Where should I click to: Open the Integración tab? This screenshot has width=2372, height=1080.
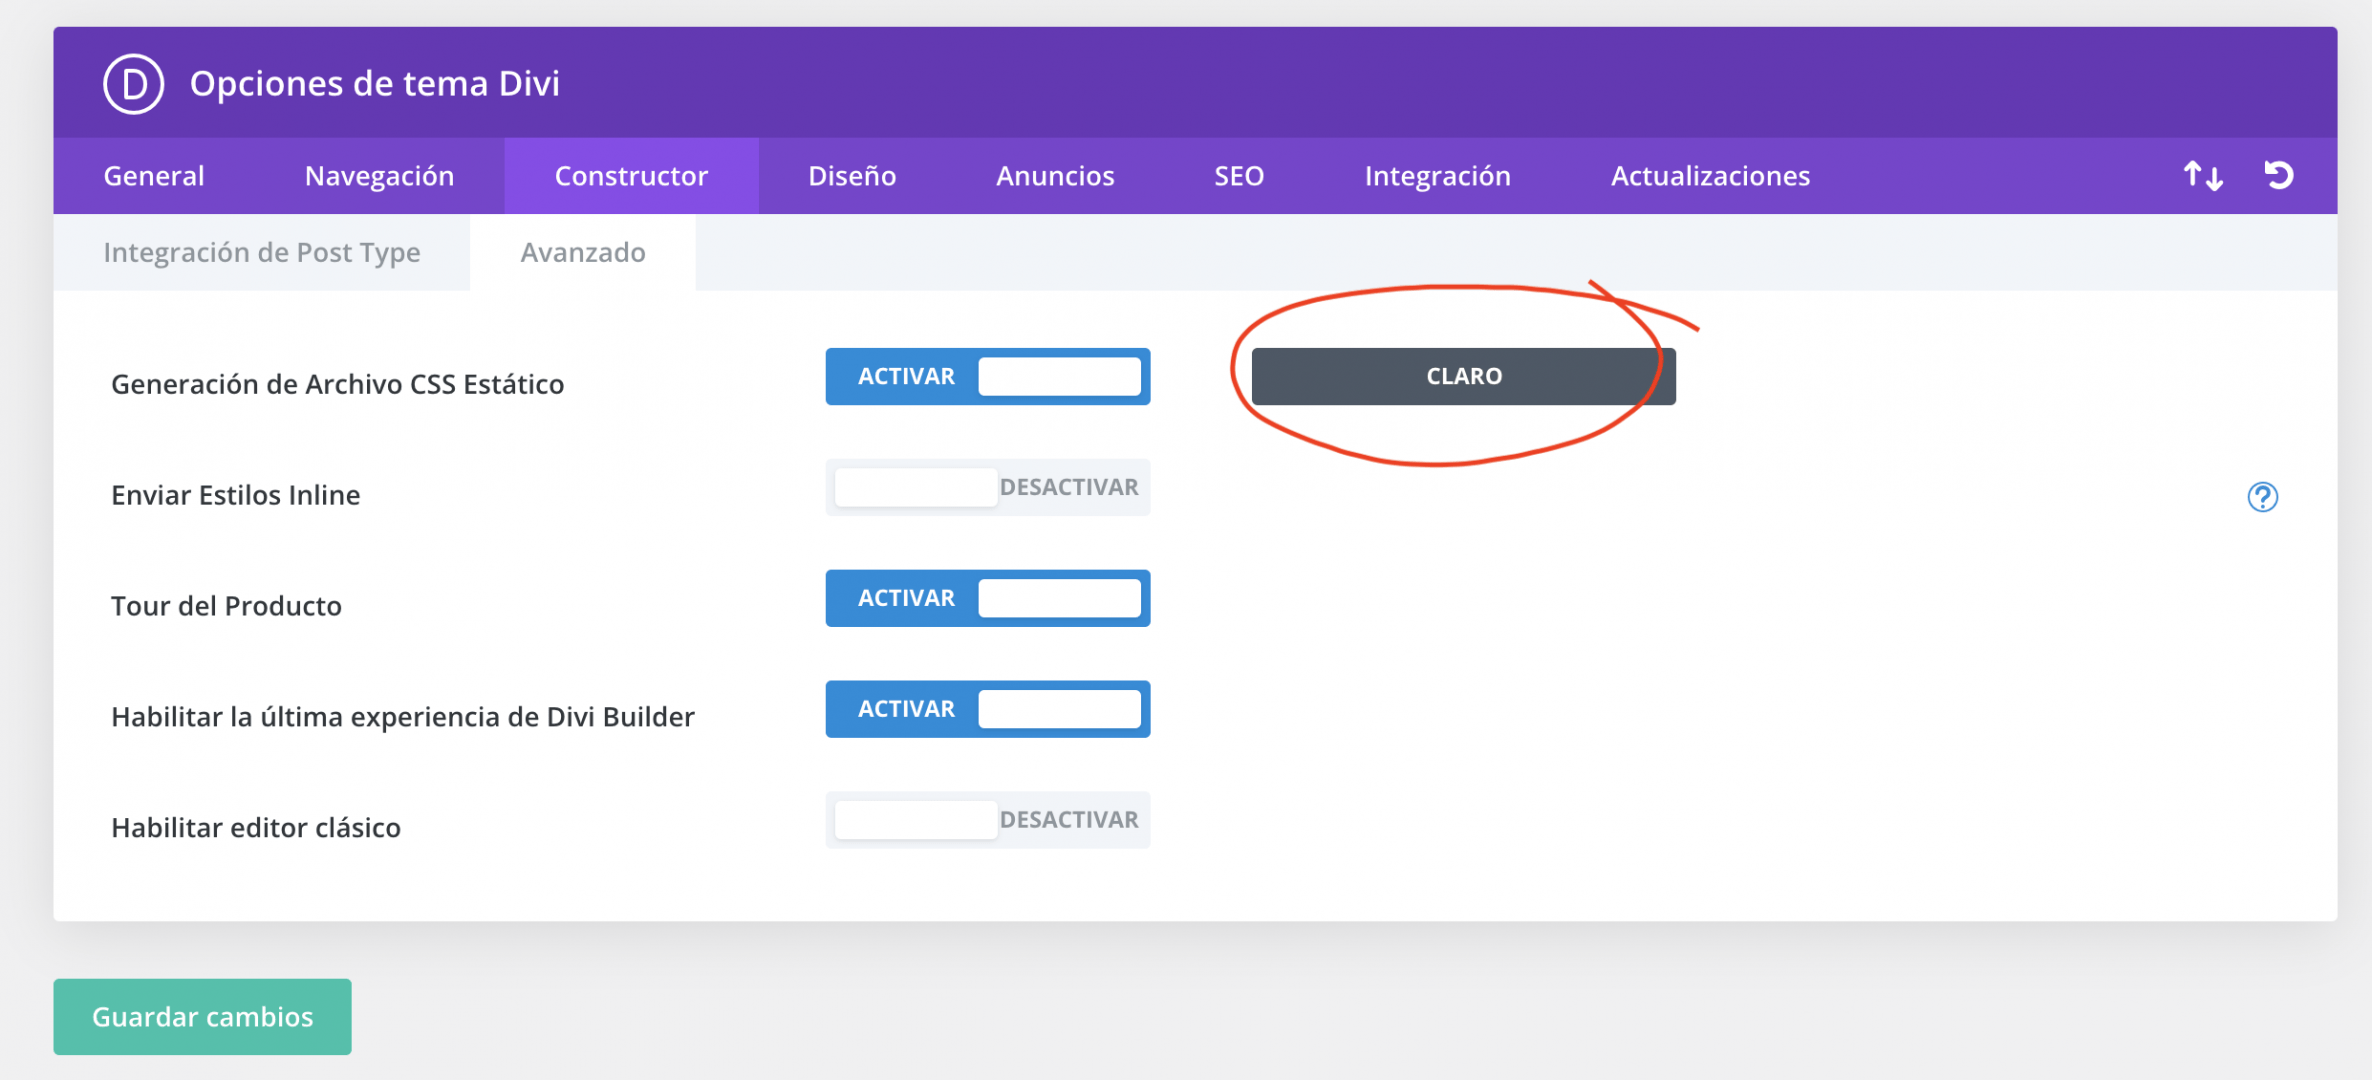[1437, 176]
